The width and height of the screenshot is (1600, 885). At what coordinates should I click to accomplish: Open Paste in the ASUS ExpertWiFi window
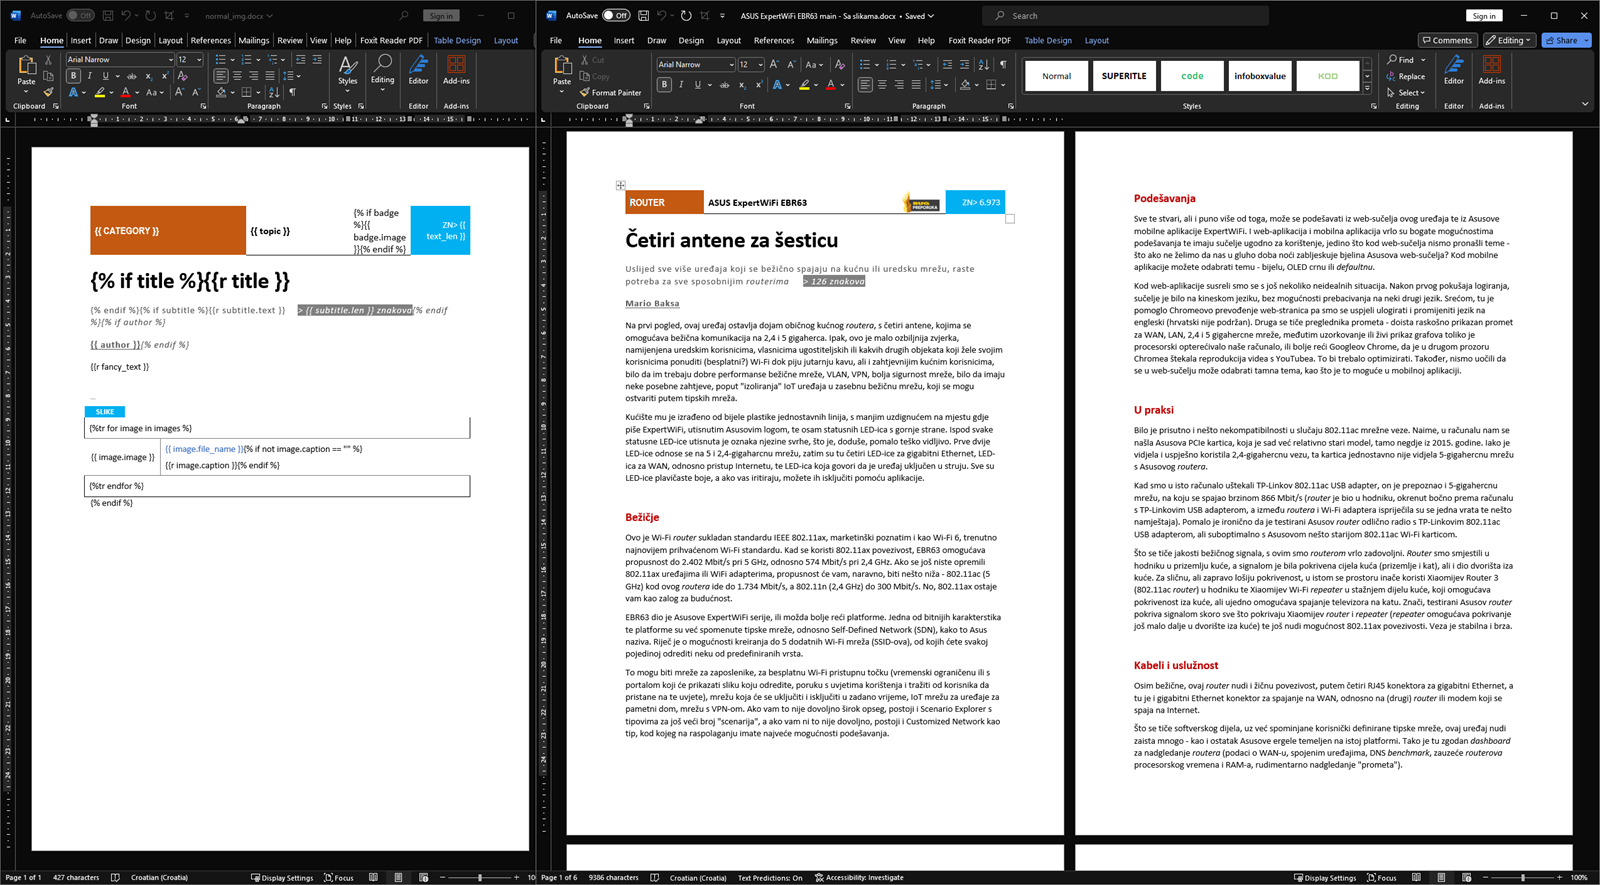563,72
